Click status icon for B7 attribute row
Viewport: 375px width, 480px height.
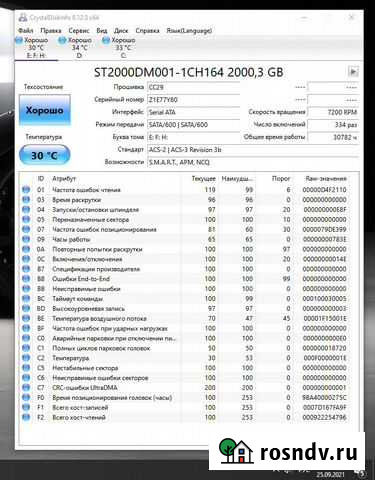point(26,269)
